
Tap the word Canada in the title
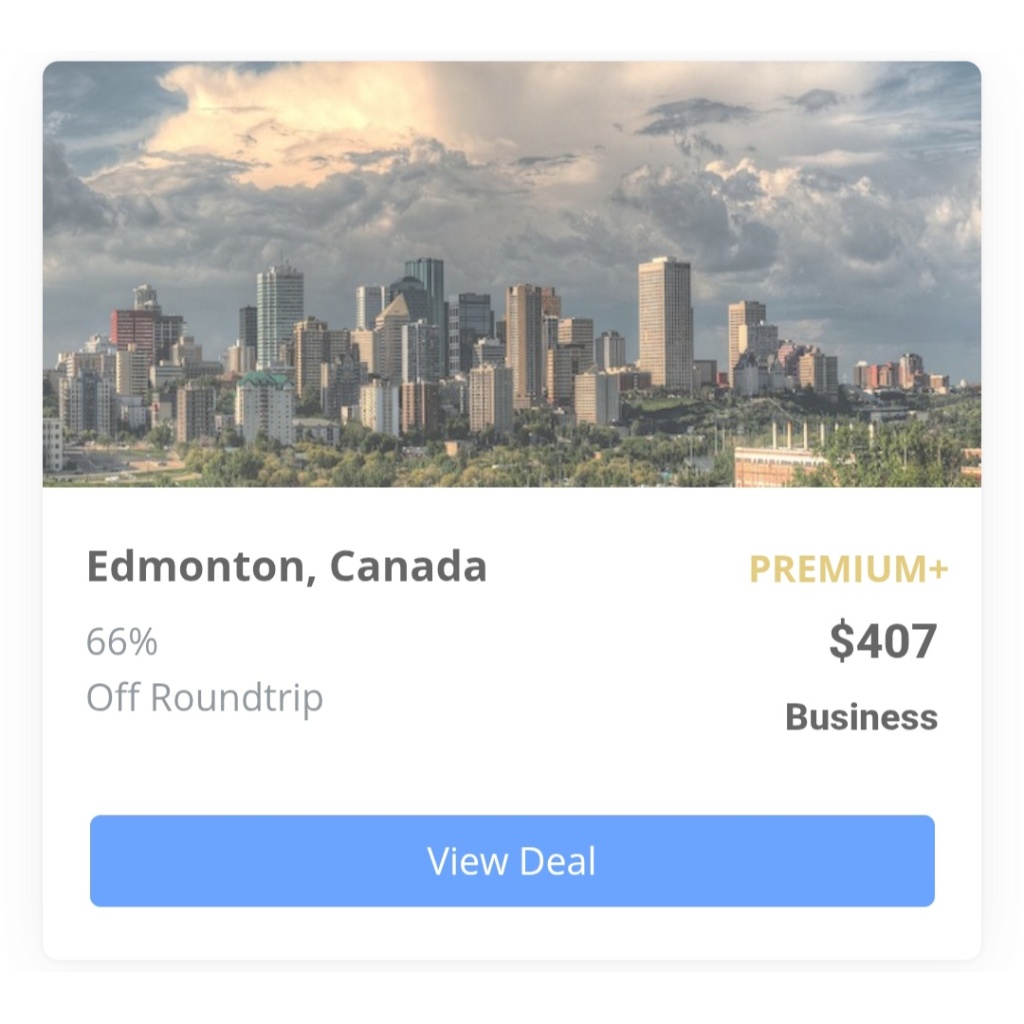click(x=408, y=566)
